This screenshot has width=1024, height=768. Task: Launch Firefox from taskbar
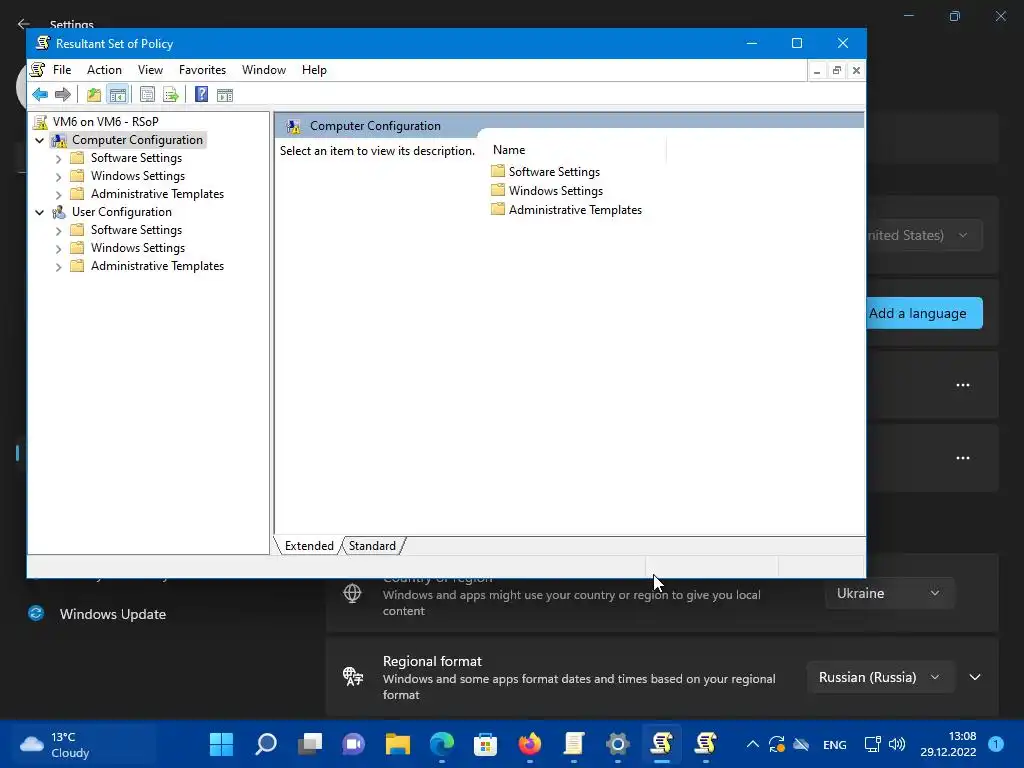point(530,744)
